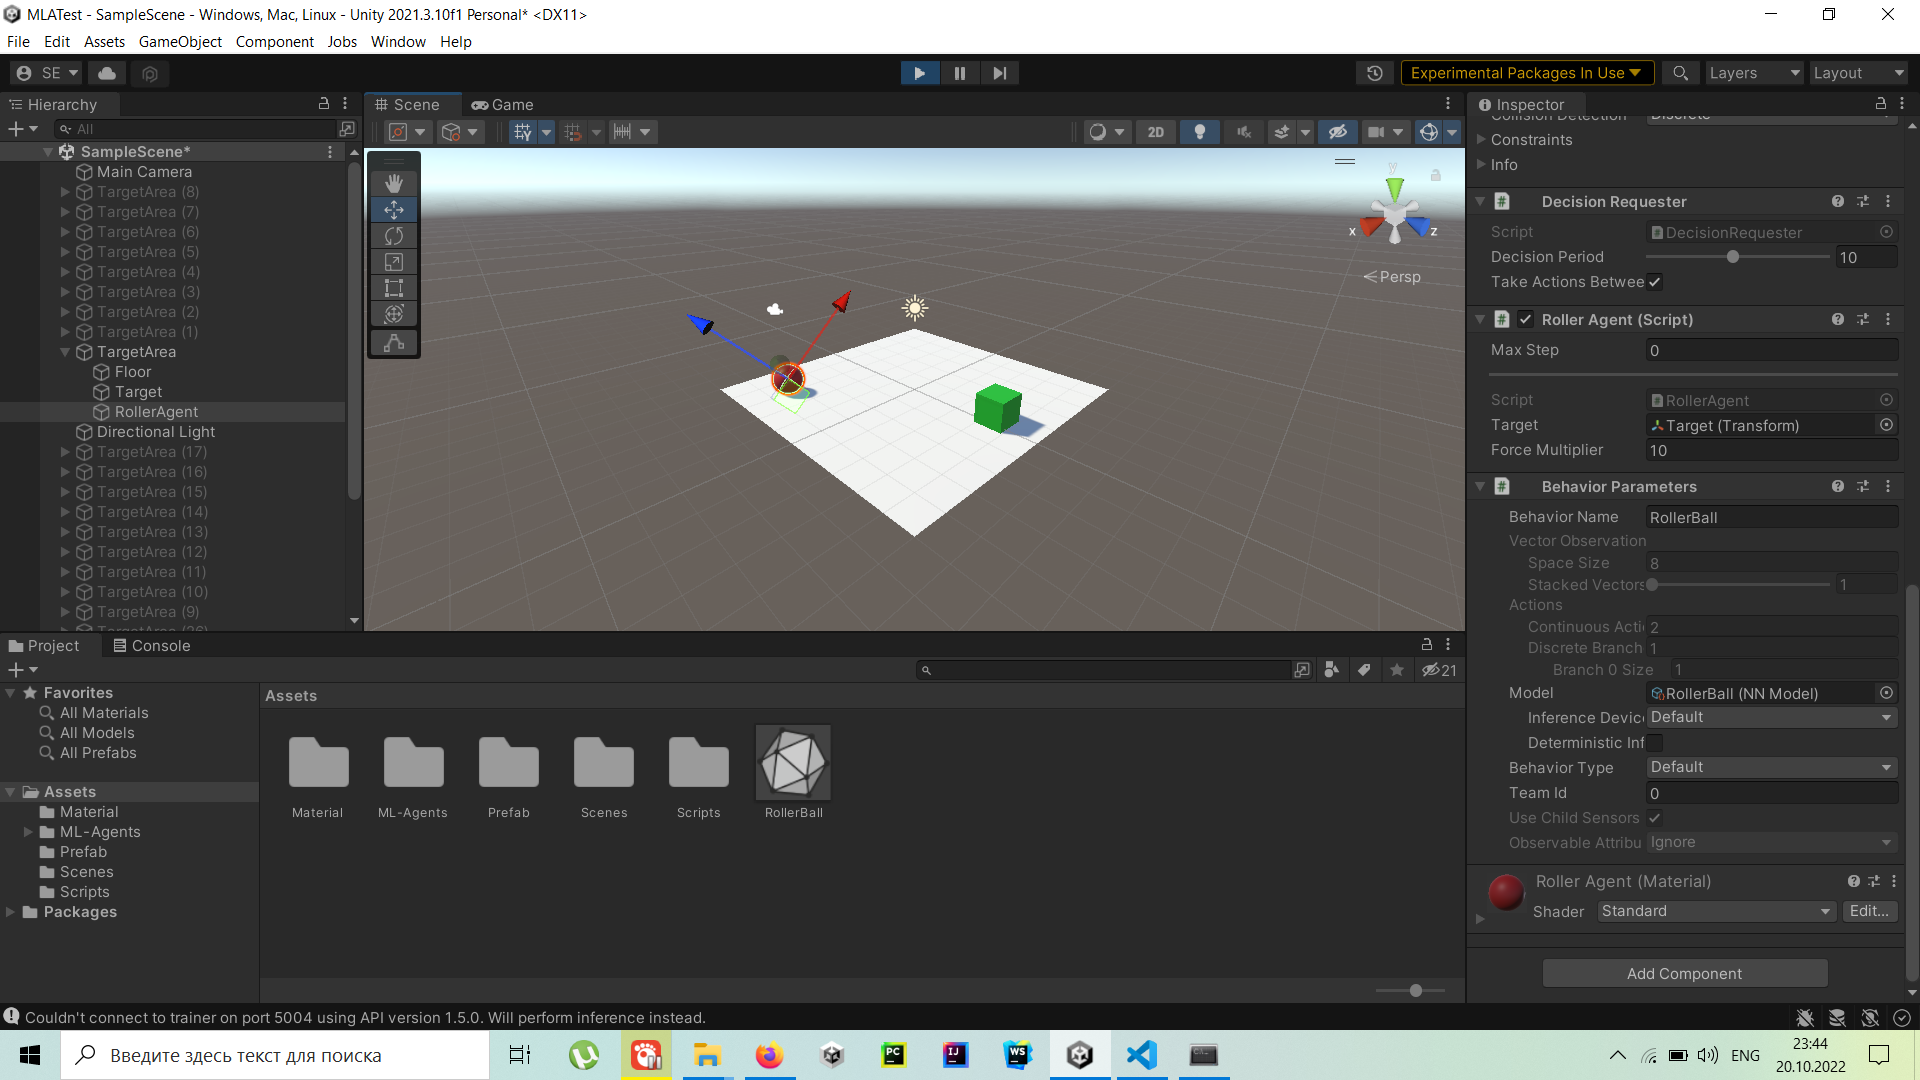Toggle scene audio mute icon
Image resolution: width=1920 pixels, height=1080 pixels.
(x=1243, y=132)
